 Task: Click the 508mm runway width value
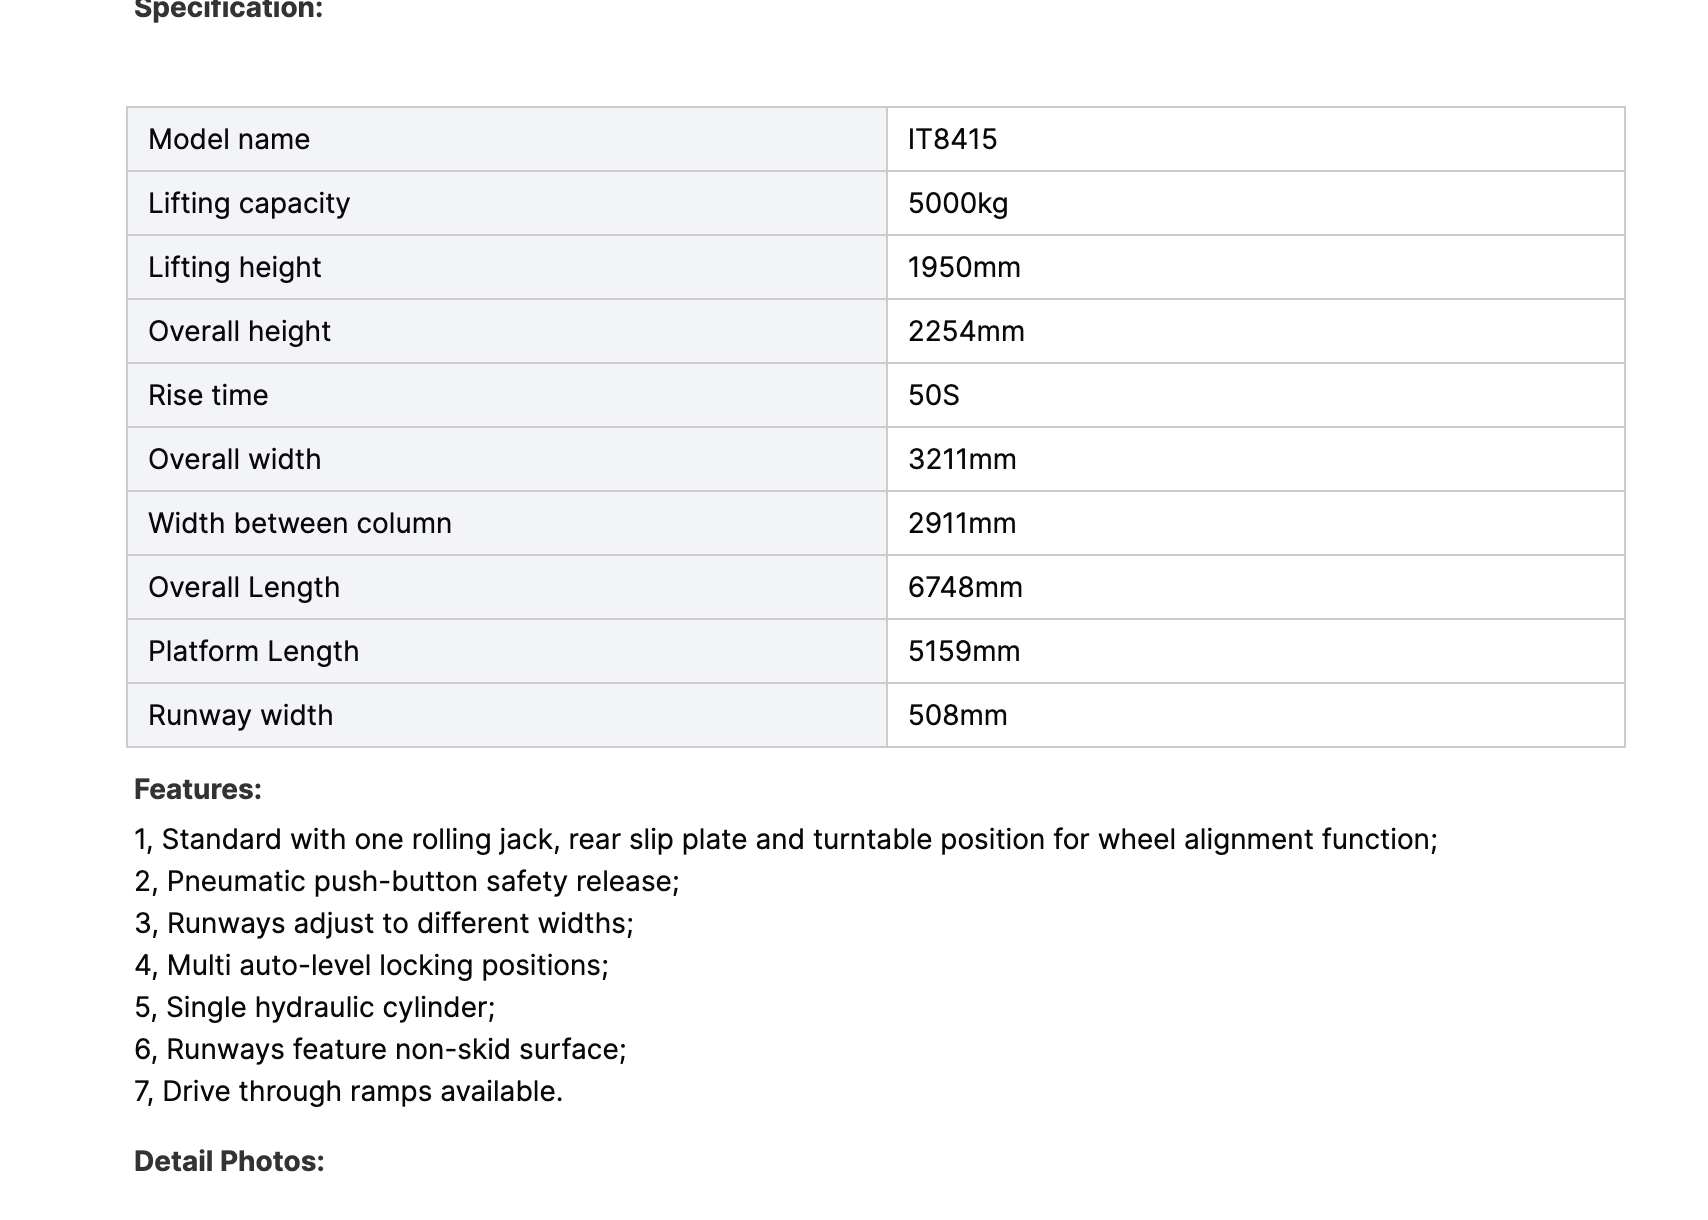[x=957, y=715]
